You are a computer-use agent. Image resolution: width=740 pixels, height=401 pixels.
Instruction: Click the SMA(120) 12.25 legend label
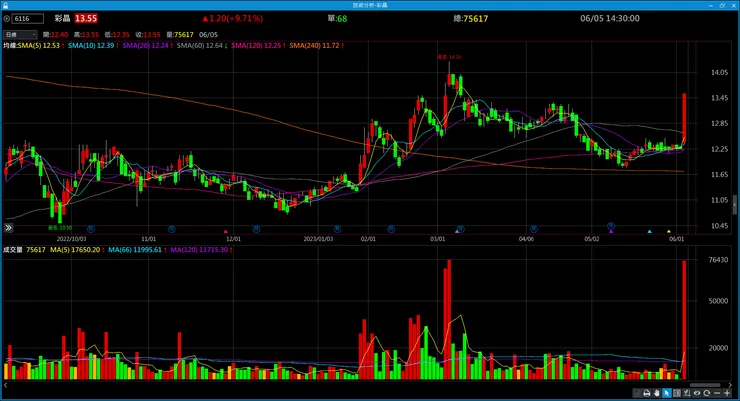click(x=256, y=45)
